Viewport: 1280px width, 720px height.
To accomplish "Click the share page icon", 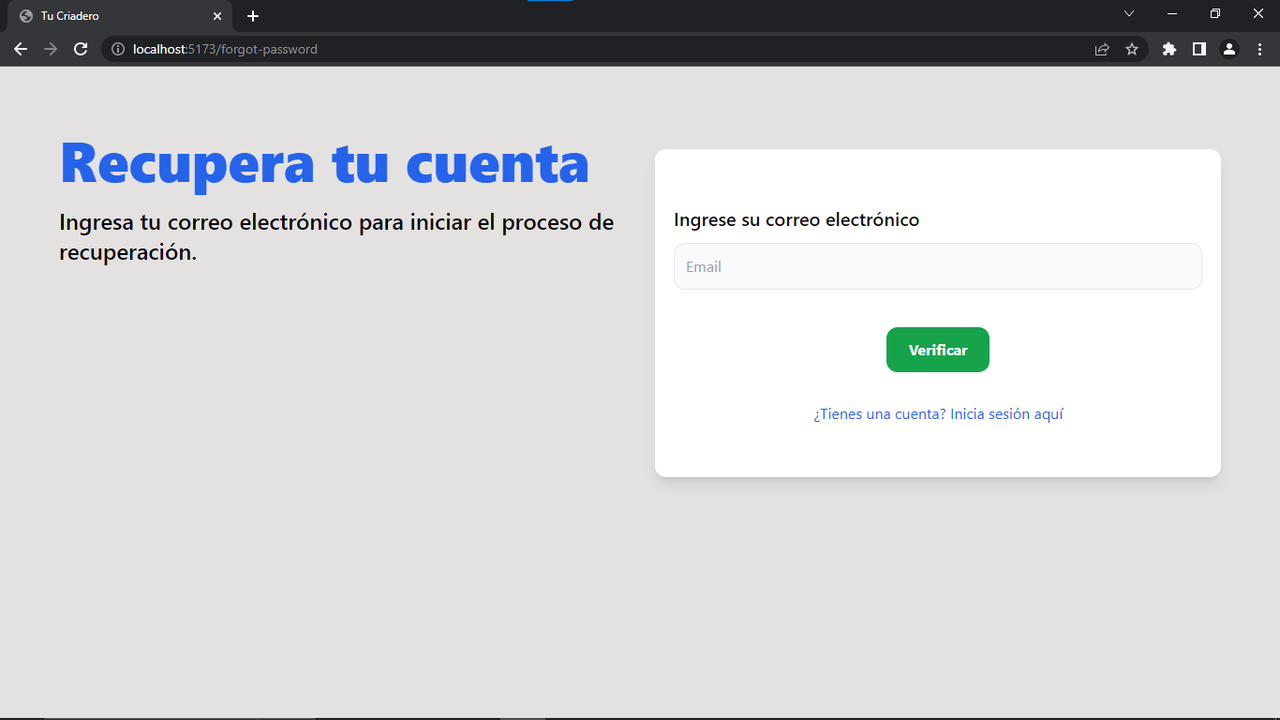I will [1101, 48].
